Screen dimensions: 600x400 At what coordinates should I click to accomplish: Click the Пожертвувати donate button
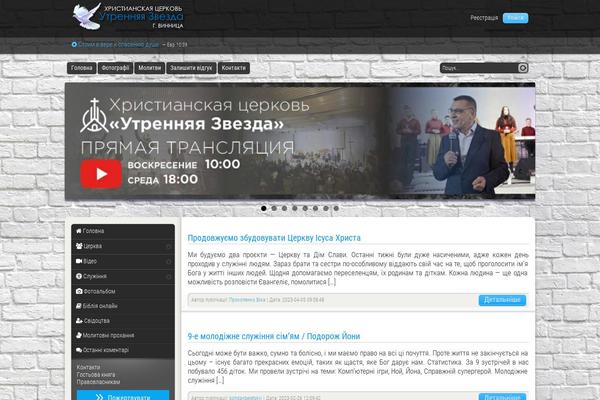123,395
